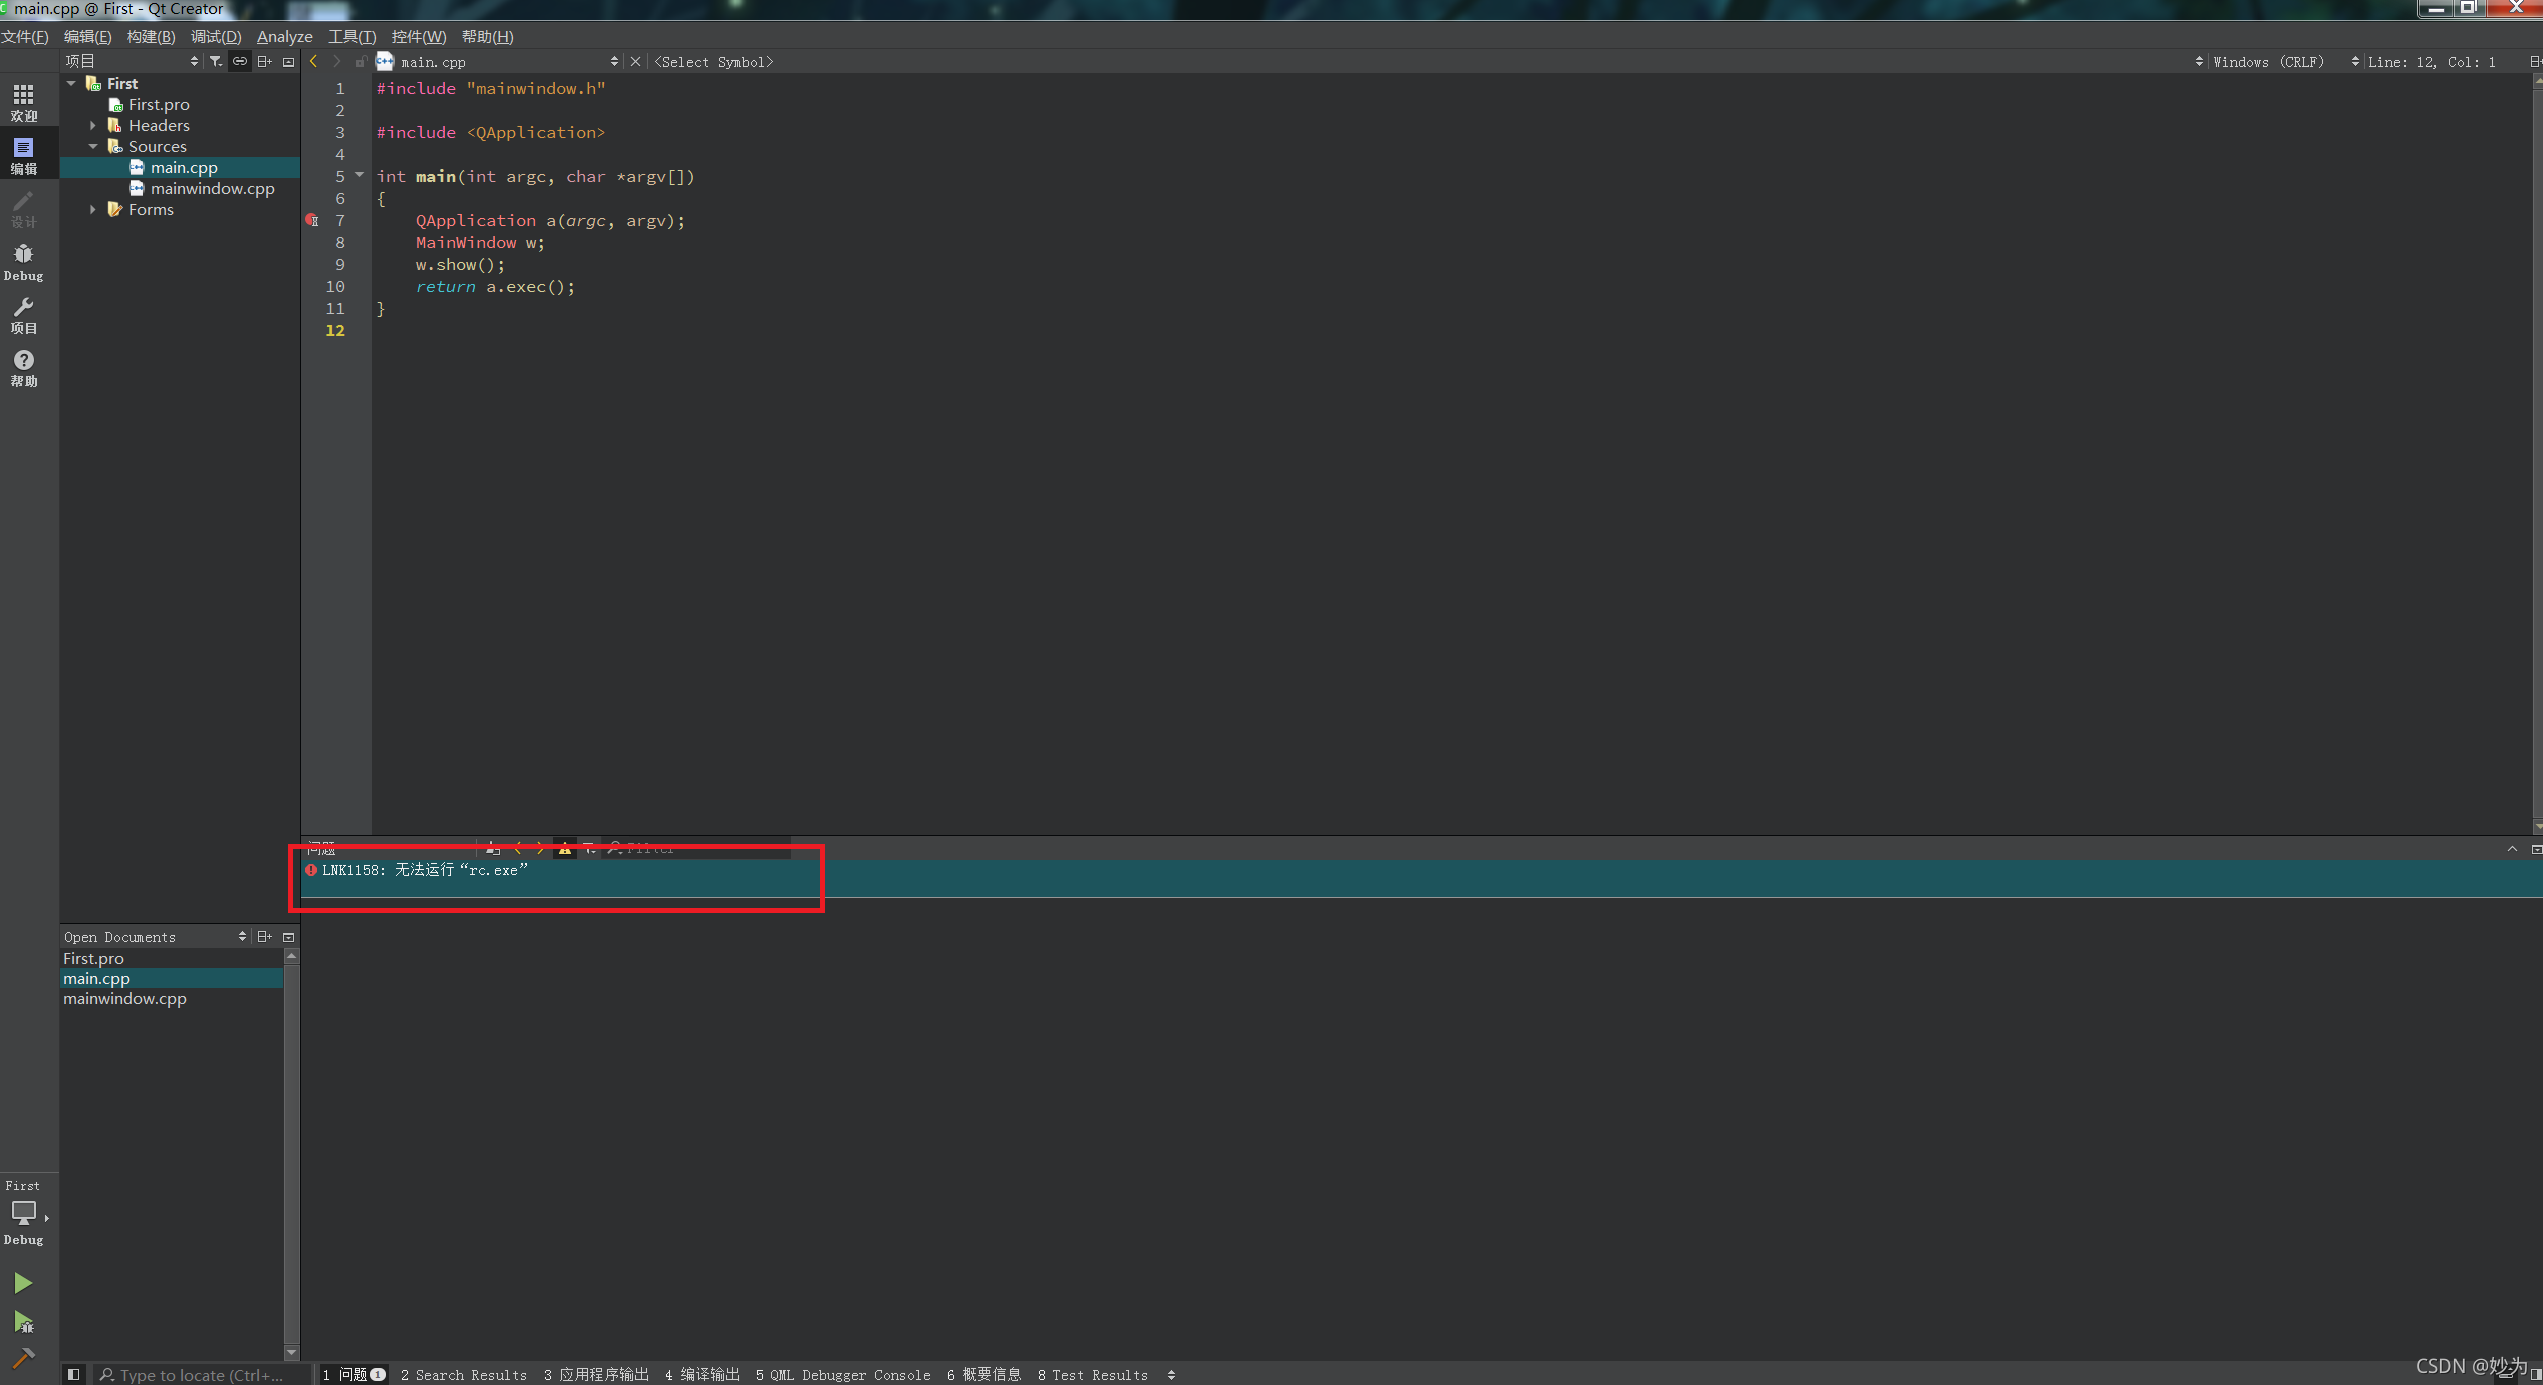Screen dimensions: 2543x1385
Task: Collapse the First project tree node
Action: coord(71,83)
